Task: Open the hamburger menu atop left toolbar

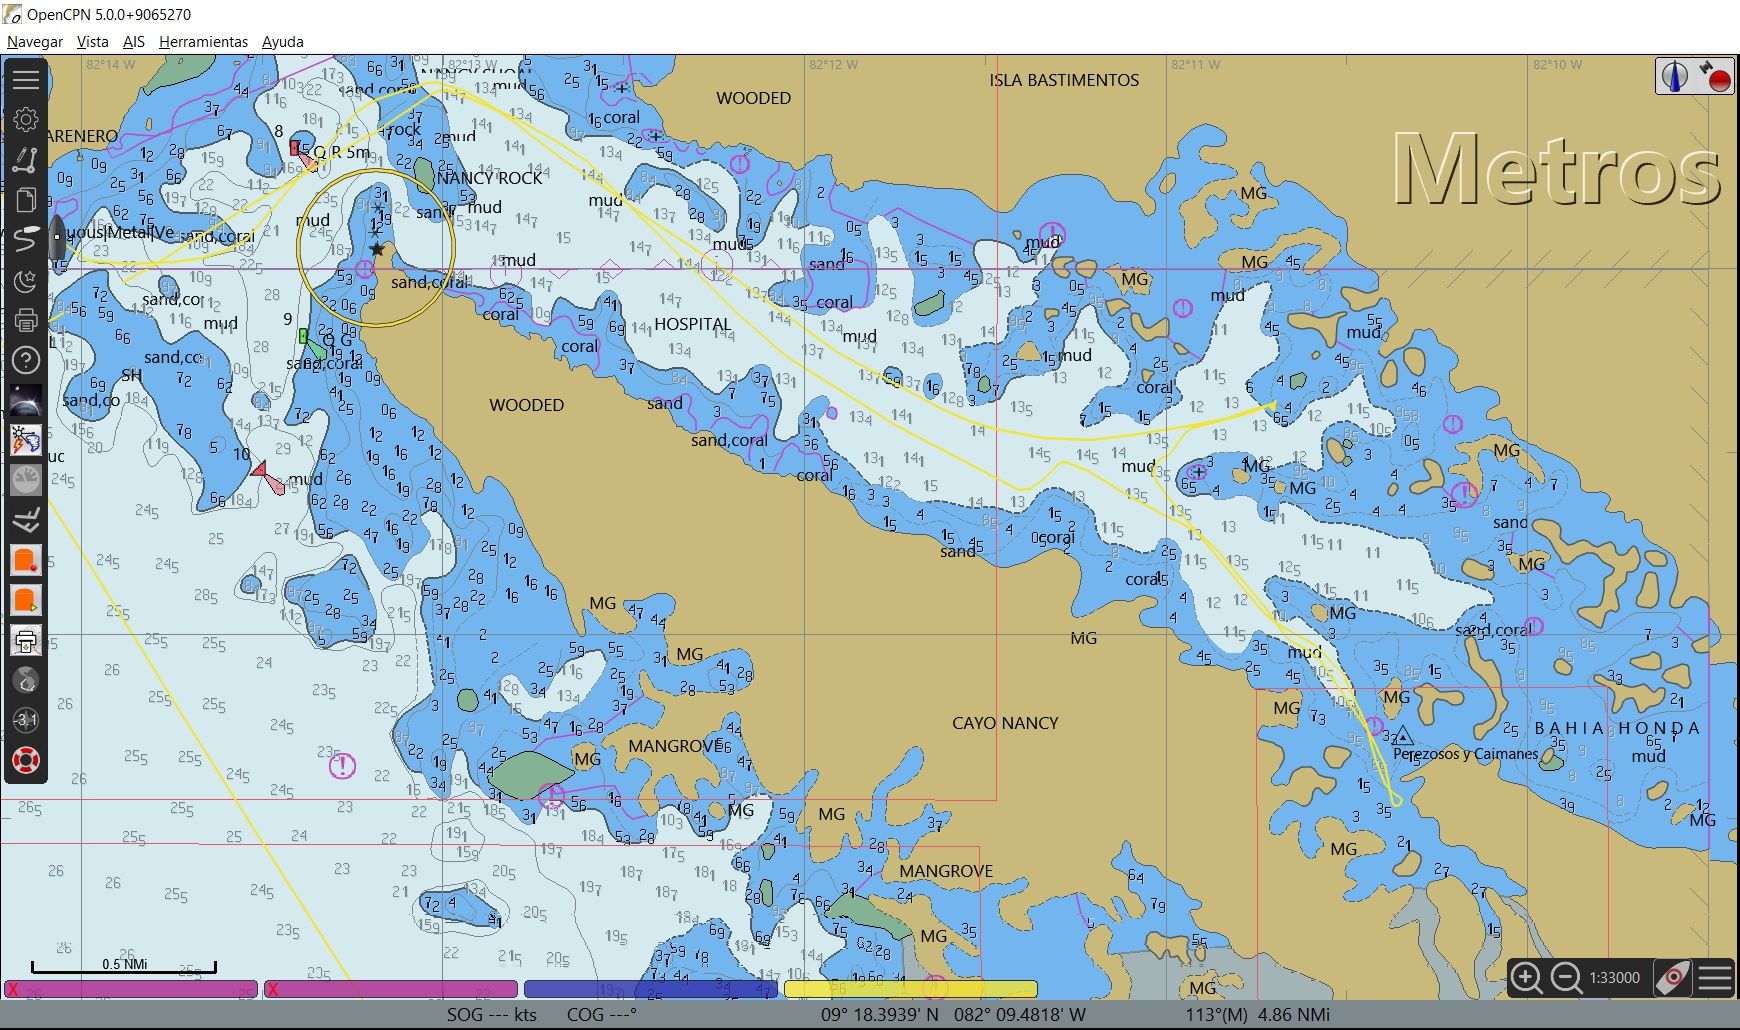Action: click(x=26, y=79)
